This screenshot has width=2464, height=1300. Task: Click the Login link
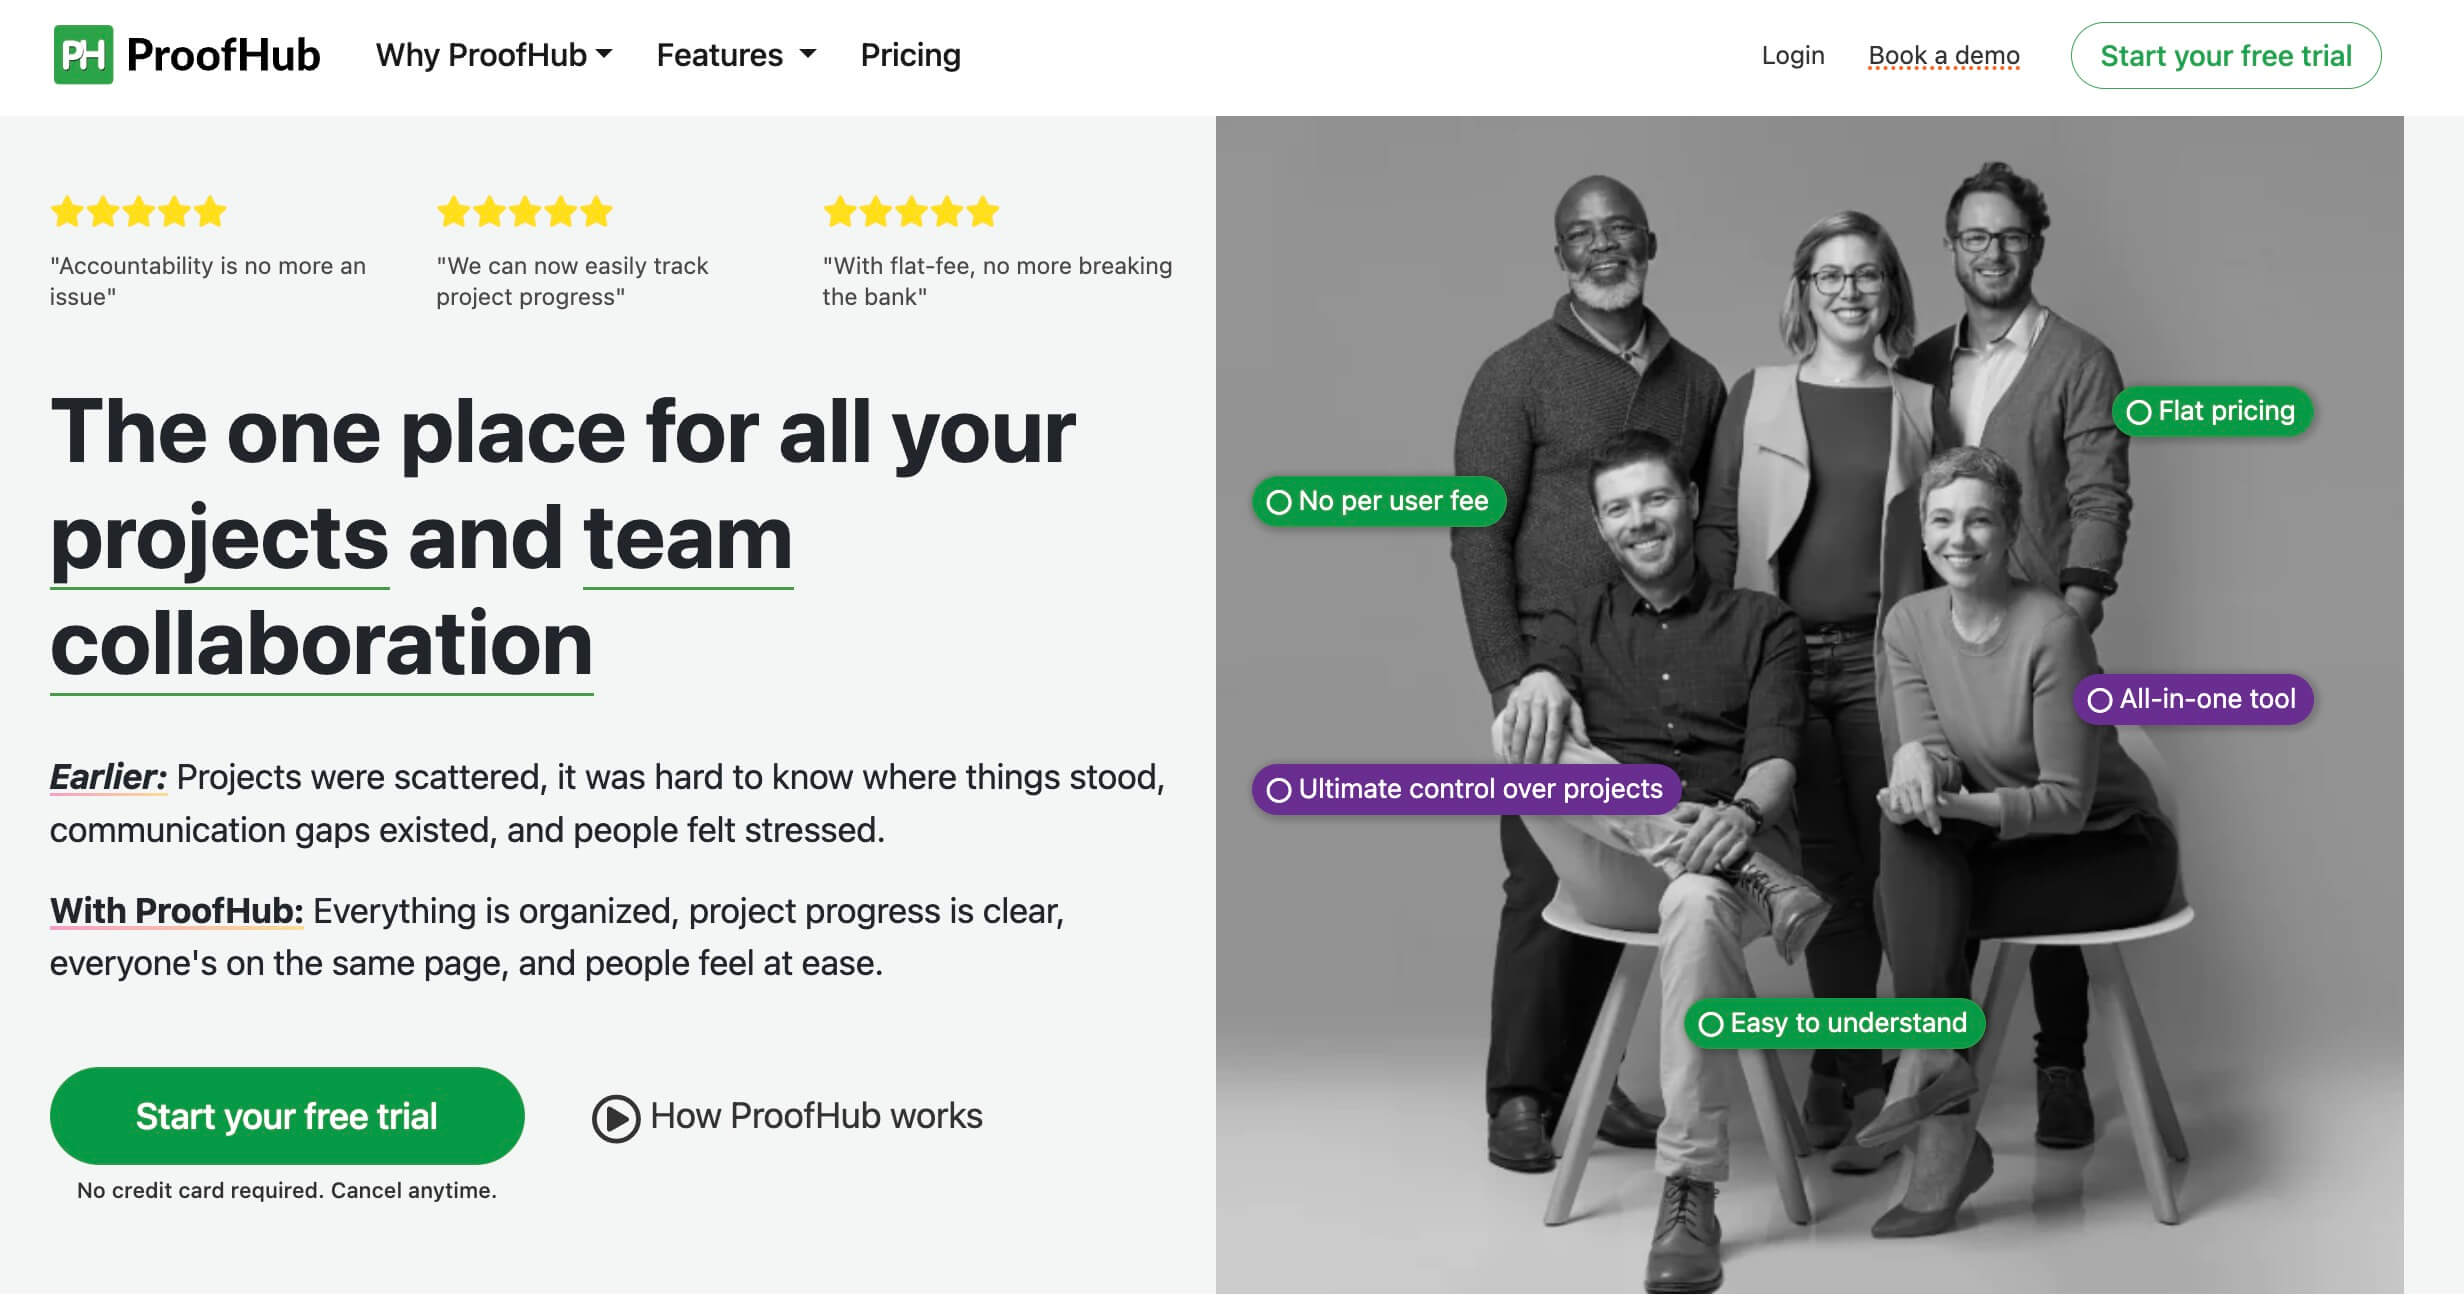[1793, 55]
